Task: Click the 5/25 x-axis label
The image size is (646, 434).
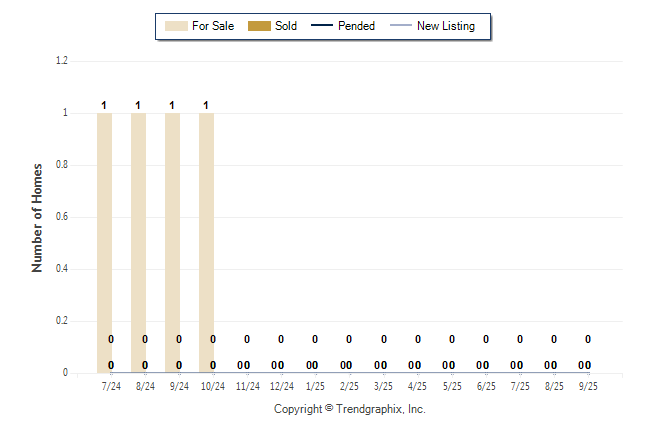Action: pyautogui.click(x=452, y=385)
